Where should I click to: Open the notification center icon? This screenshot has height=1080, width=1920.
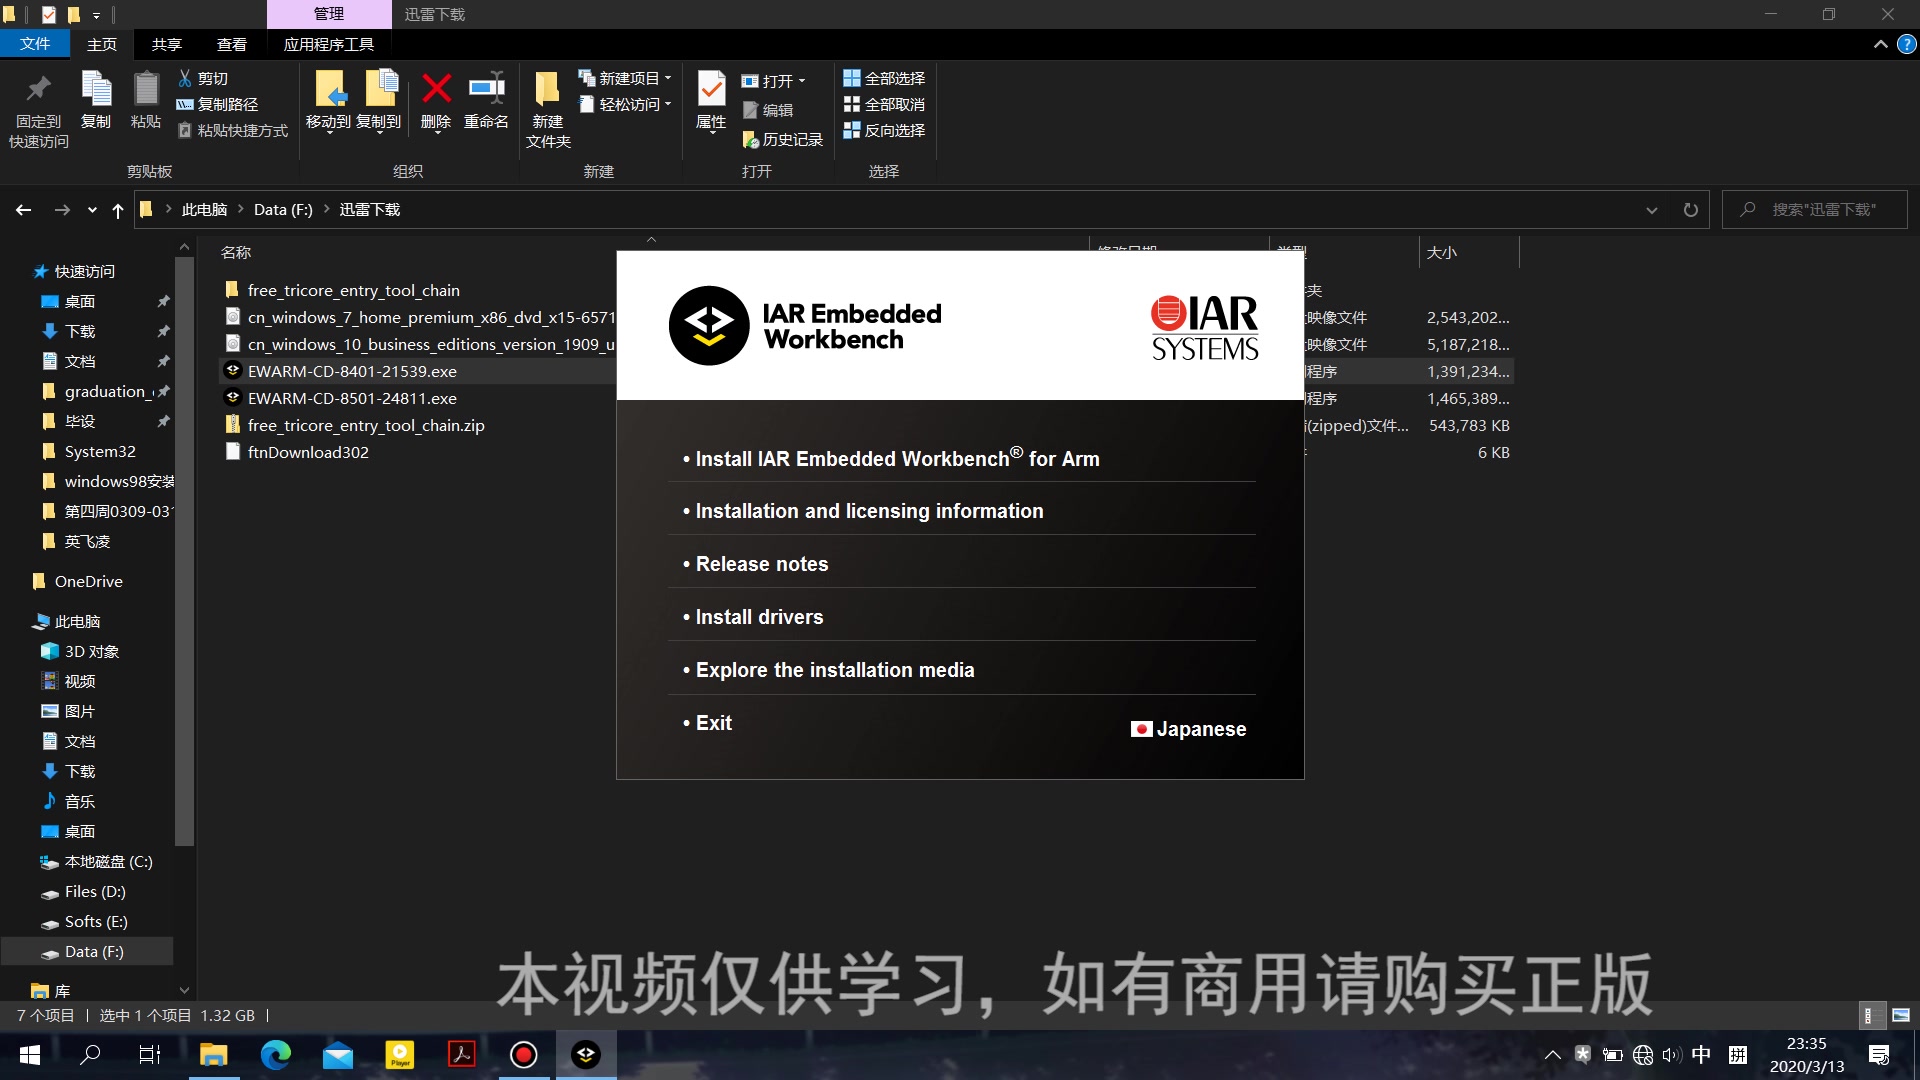1879,1055
